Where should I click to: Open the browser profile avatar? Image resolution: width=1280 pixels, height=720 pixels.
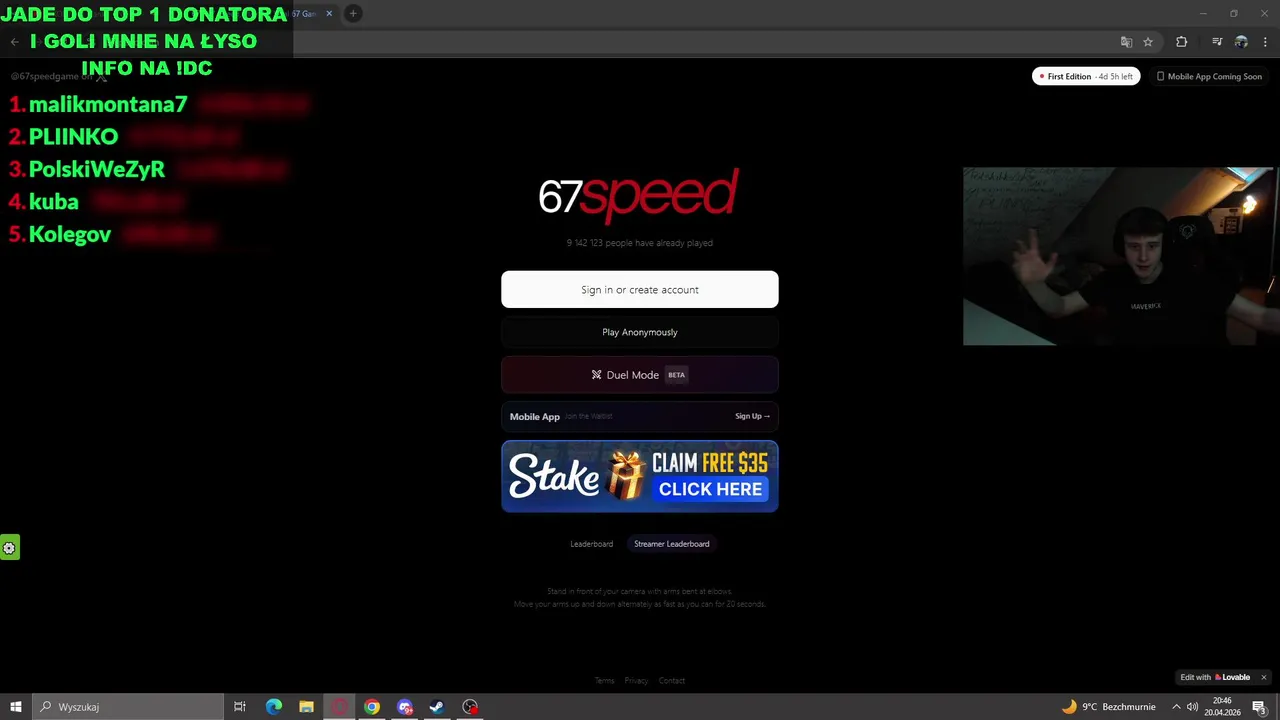point(1241,42)
